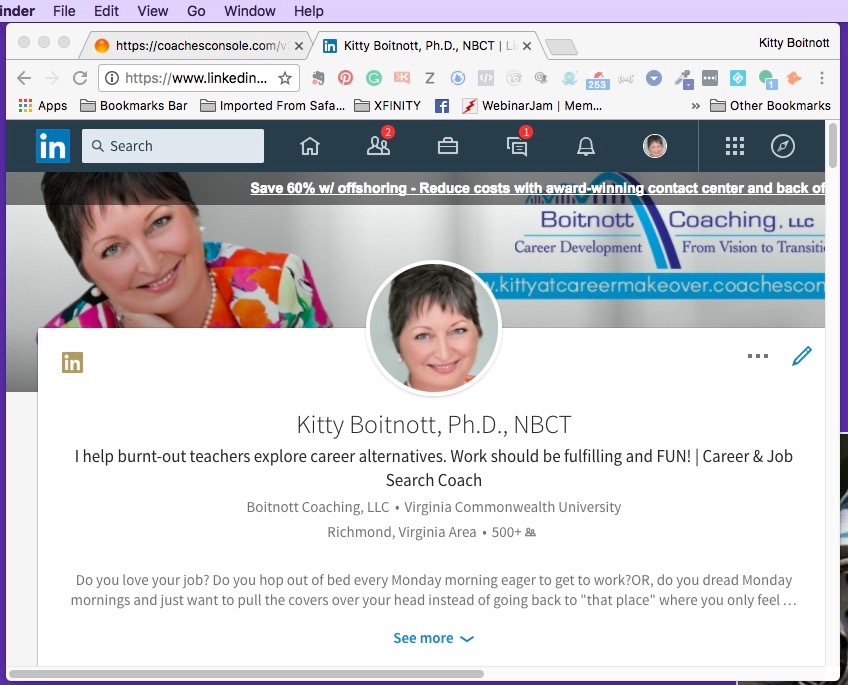
Task: Open the XFINITY bookmarks folder
Action: coord(387,105)
